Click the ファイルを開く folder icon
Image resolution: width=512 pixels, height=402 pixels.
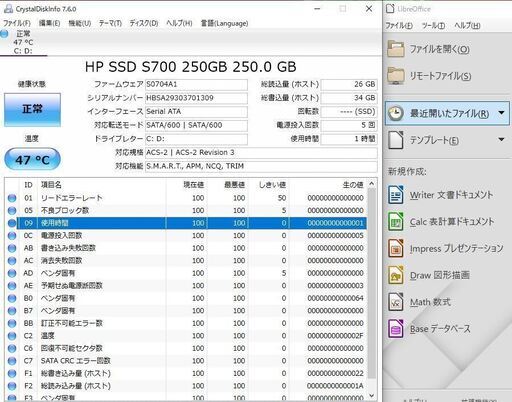click(x=396, y=49)
